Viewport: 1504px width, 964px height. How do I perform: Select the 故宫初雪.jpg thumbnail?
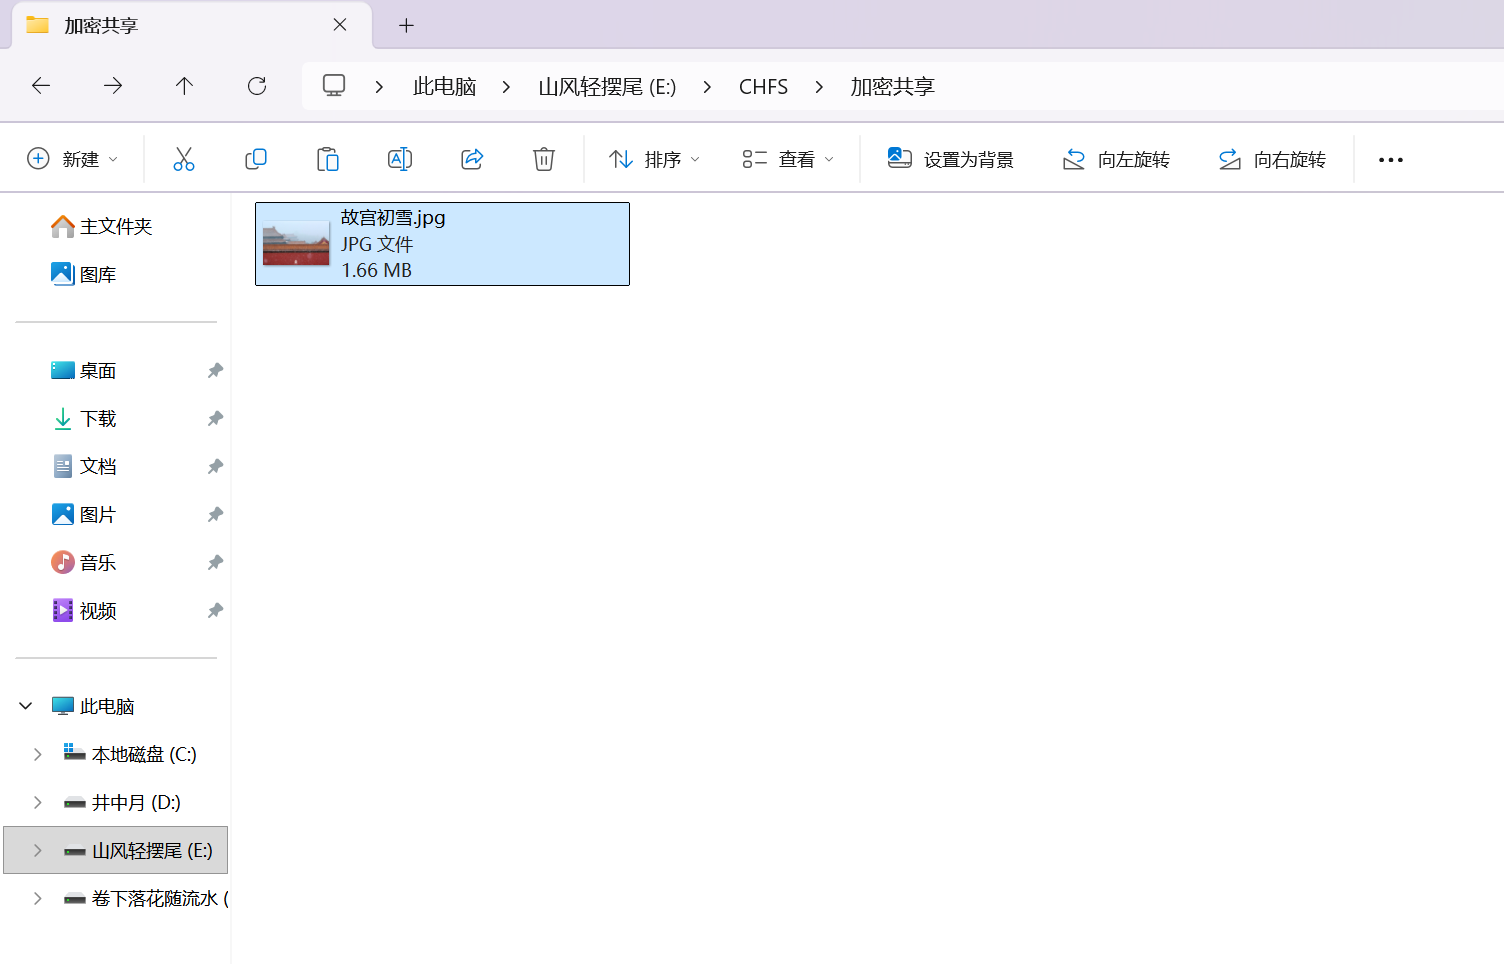(x=295, y=243)
